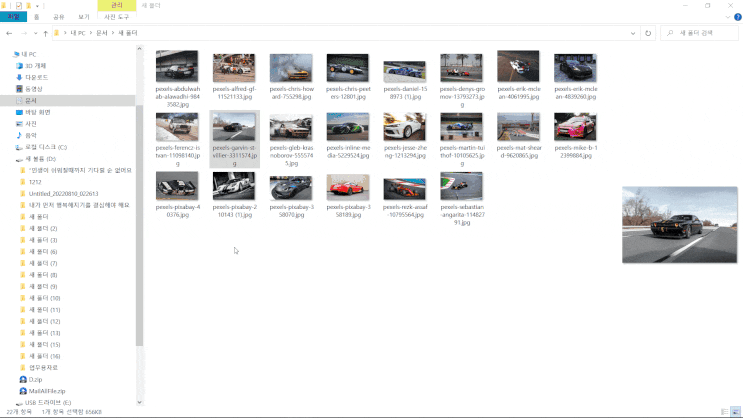Select 내 PC in the navigation tree
The width and height of the screenshot is (743, 418).
click(x=28, y=55)
